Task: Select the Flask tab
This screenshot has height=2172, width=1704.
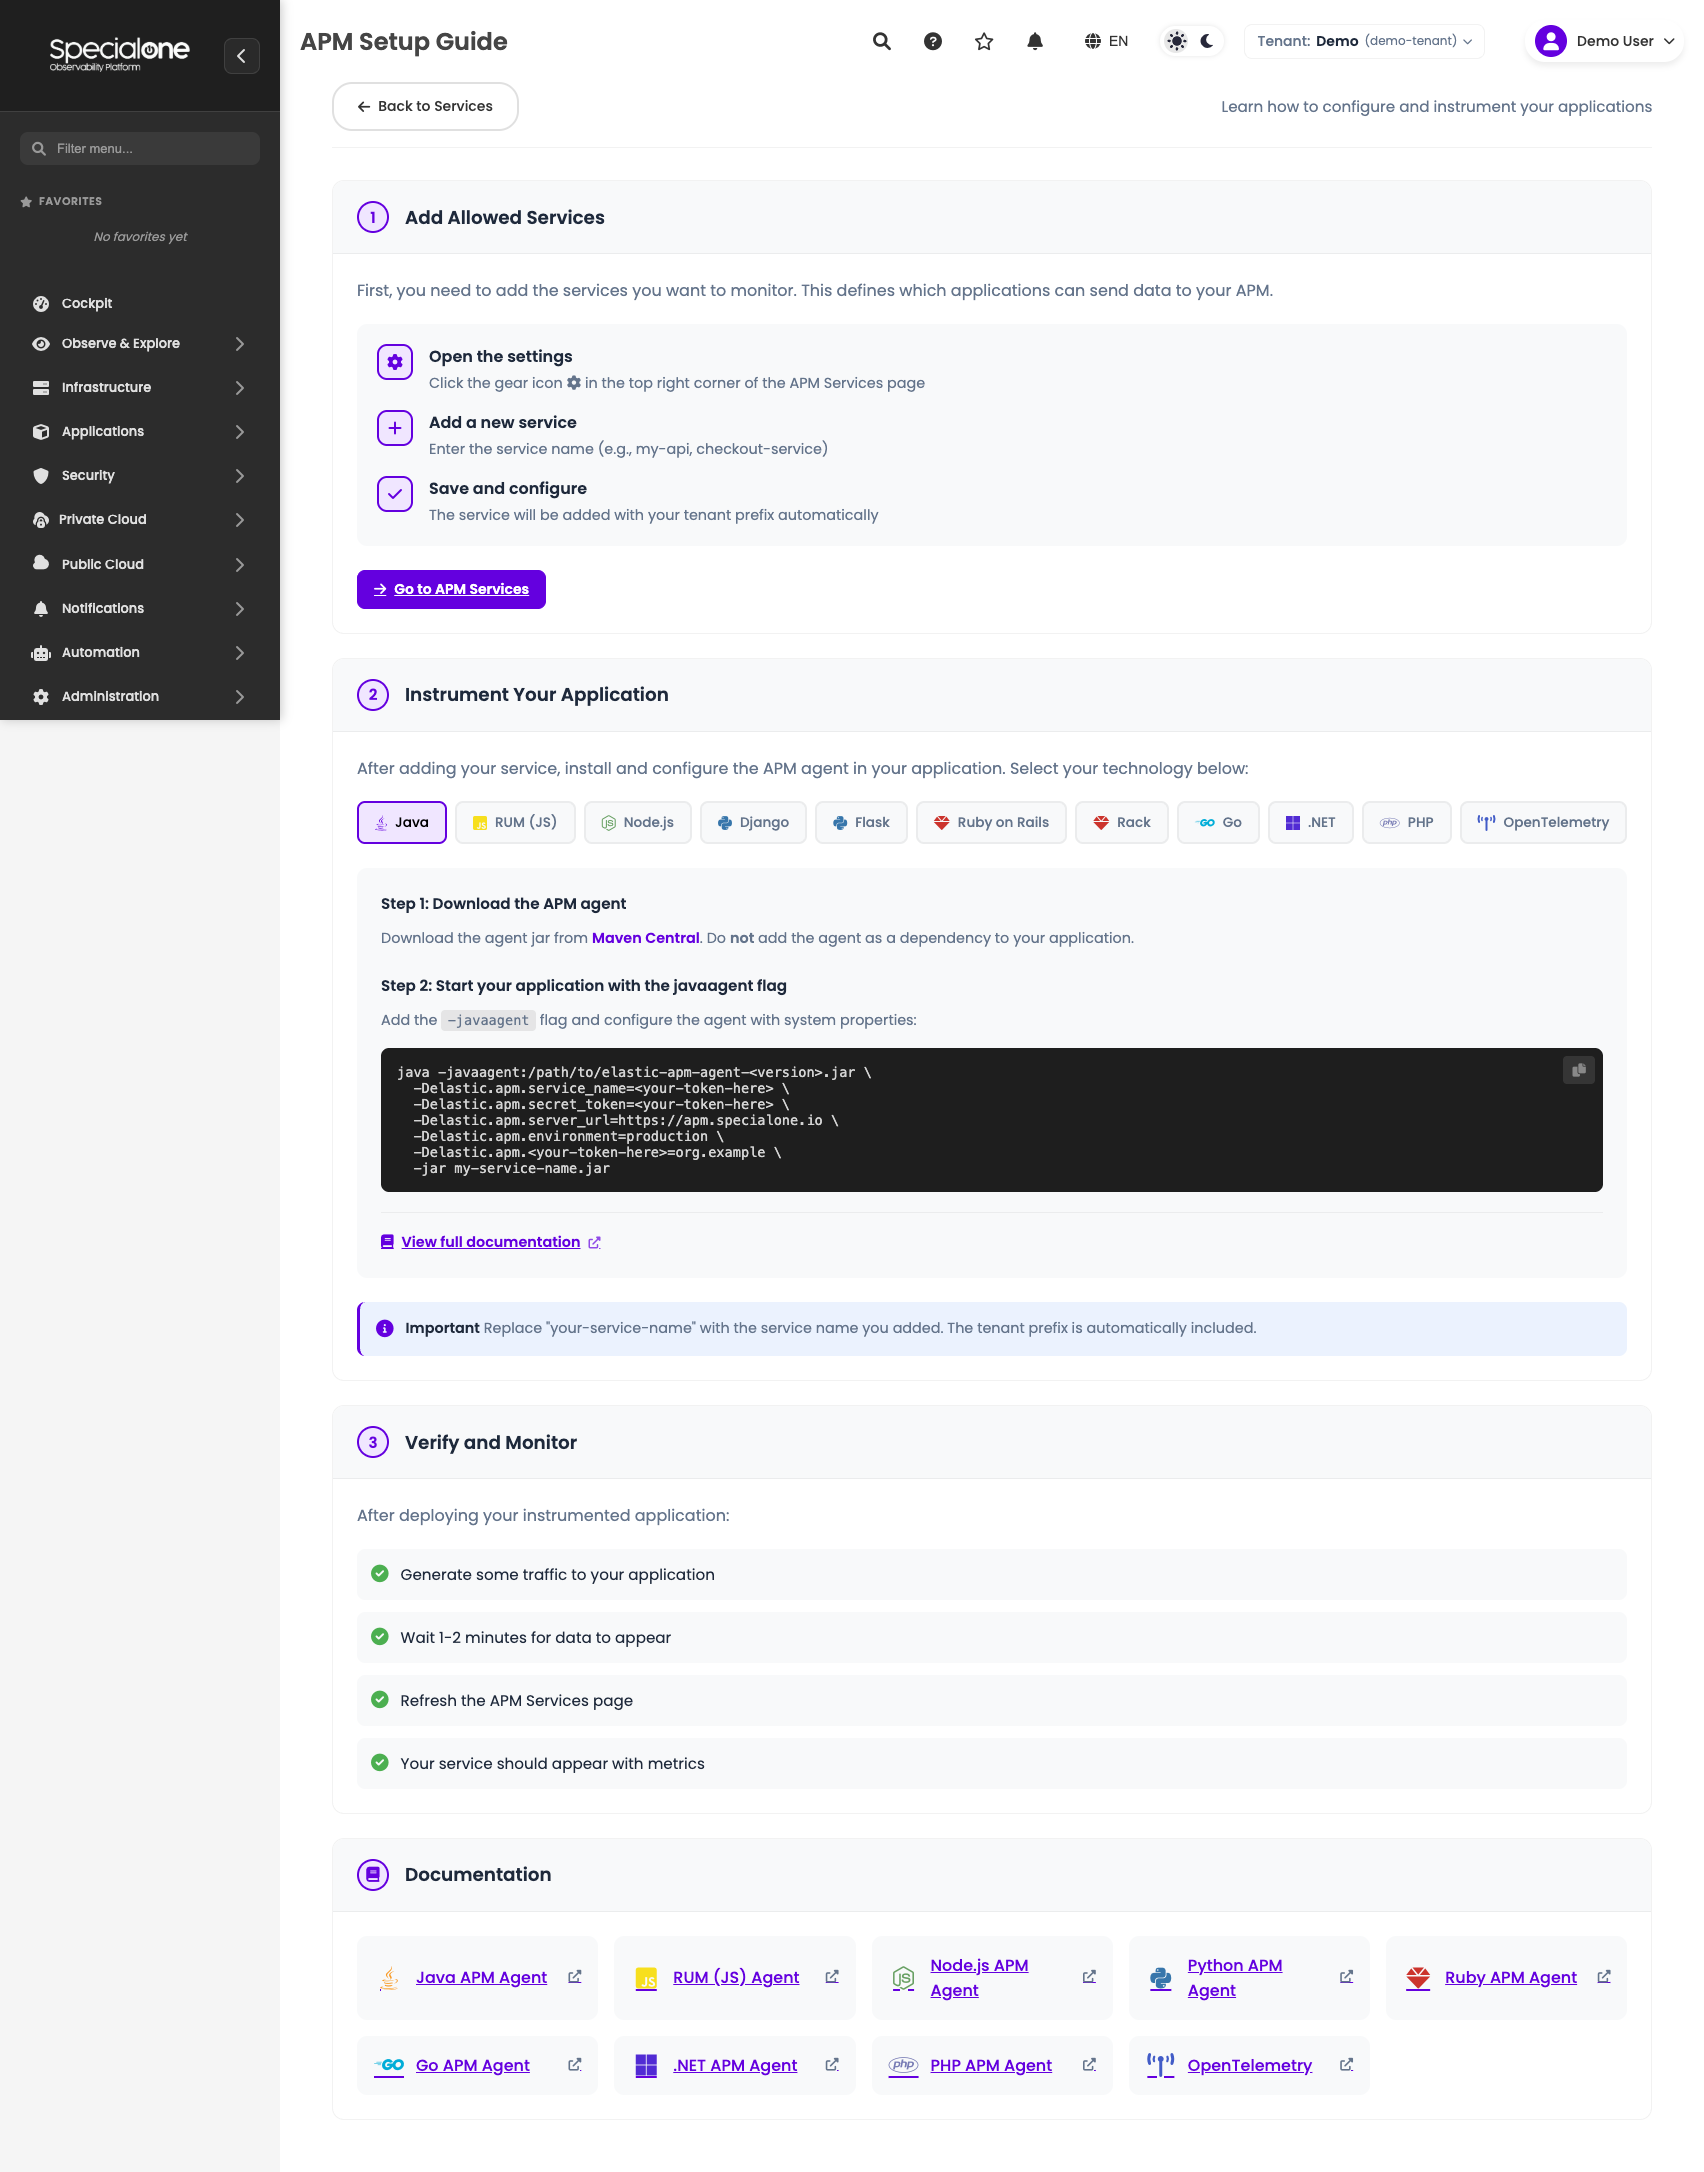Action: [x=861, y=822]
